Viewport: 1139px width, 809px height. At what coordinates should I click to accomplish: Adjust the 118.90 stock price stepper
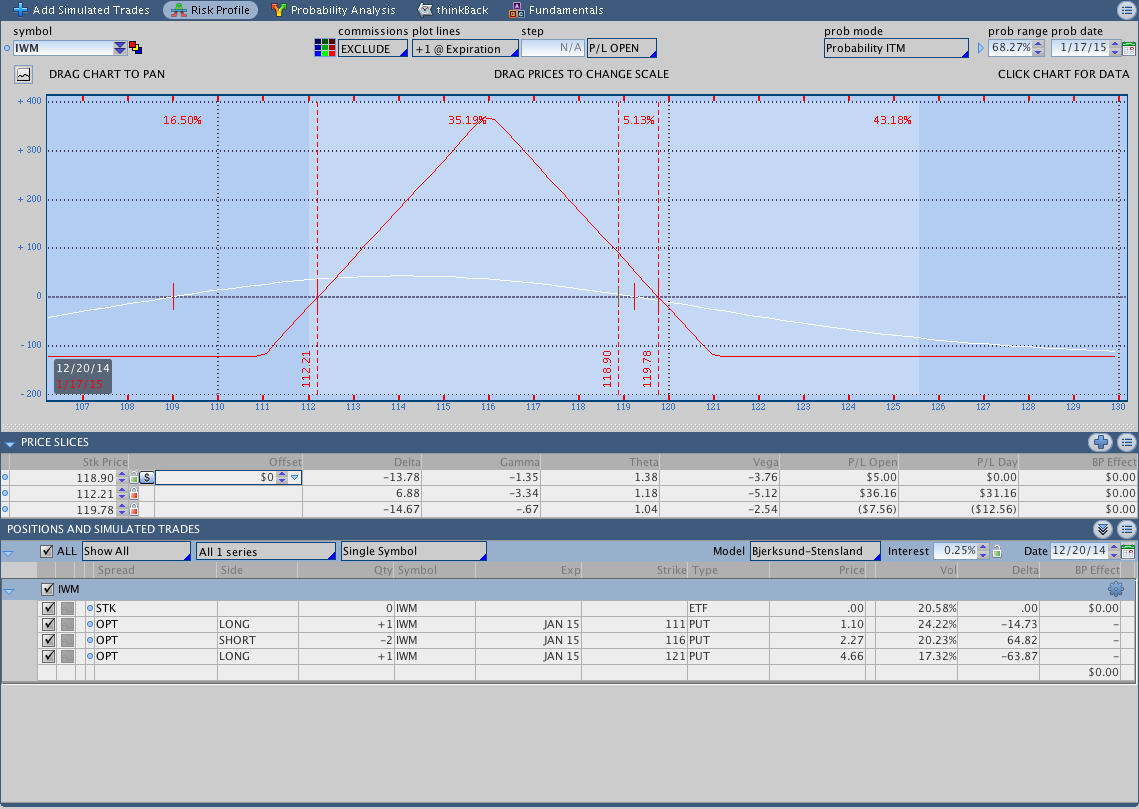122,477
